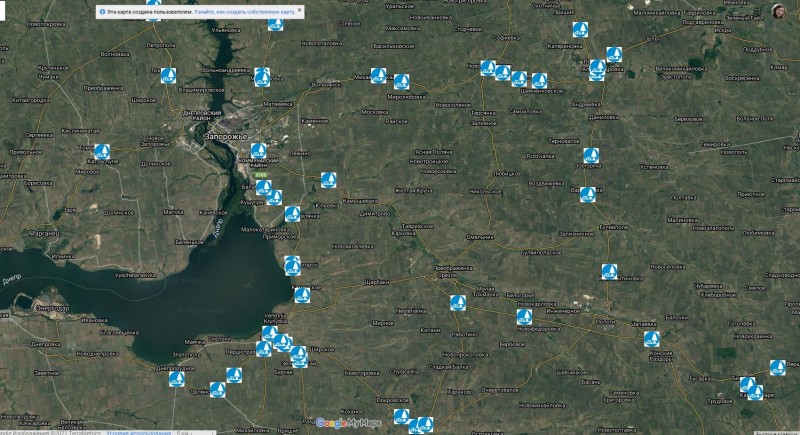Open the user profile avatar
The width and height of the screenshot is (800, 435).
point(778,11)
